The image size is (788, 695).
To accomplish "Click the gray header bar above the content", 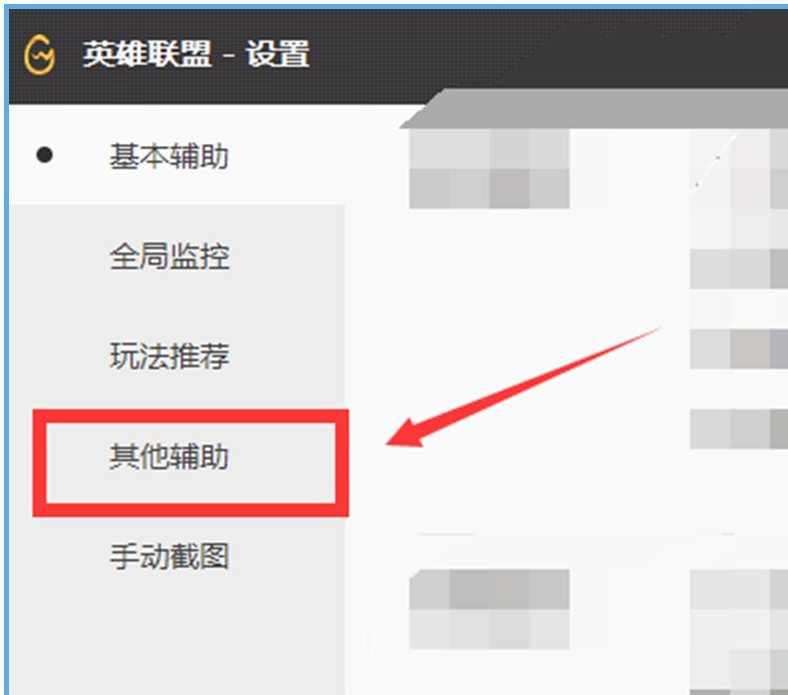I will coord(594,109).
